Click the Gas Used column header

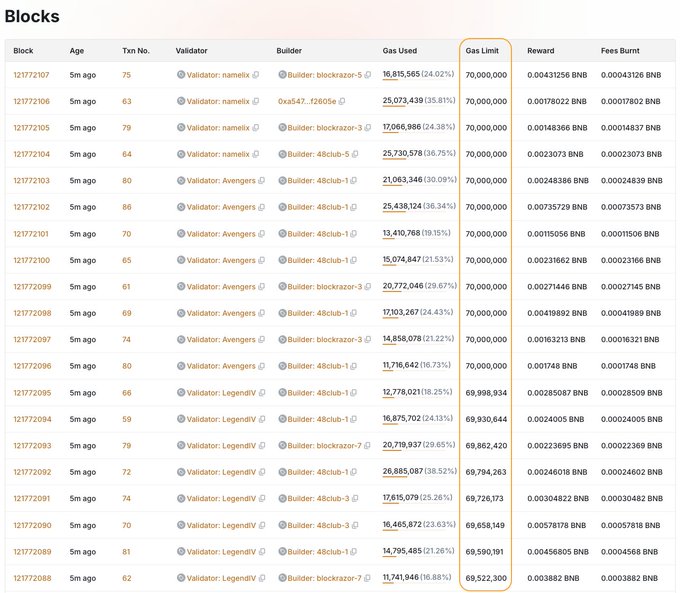click(x=399, y=51)
